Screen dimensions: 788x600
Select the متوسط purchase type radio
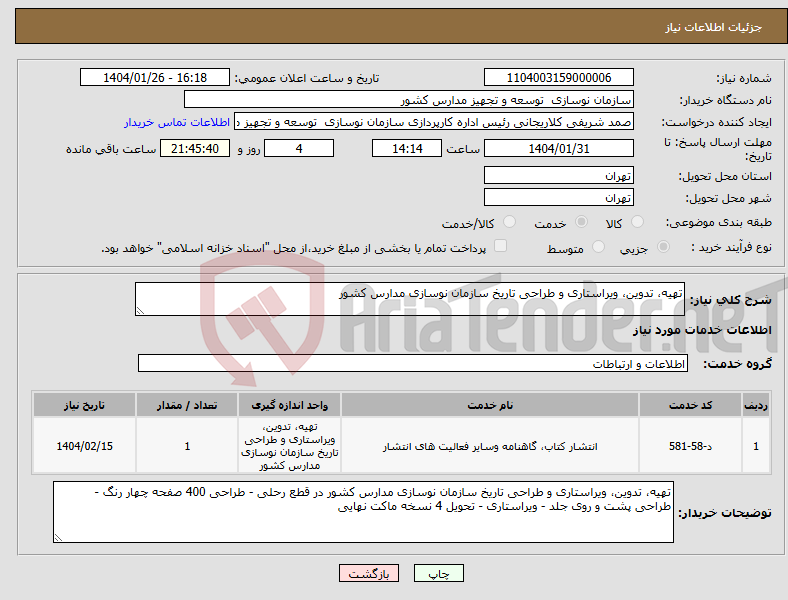598,247
